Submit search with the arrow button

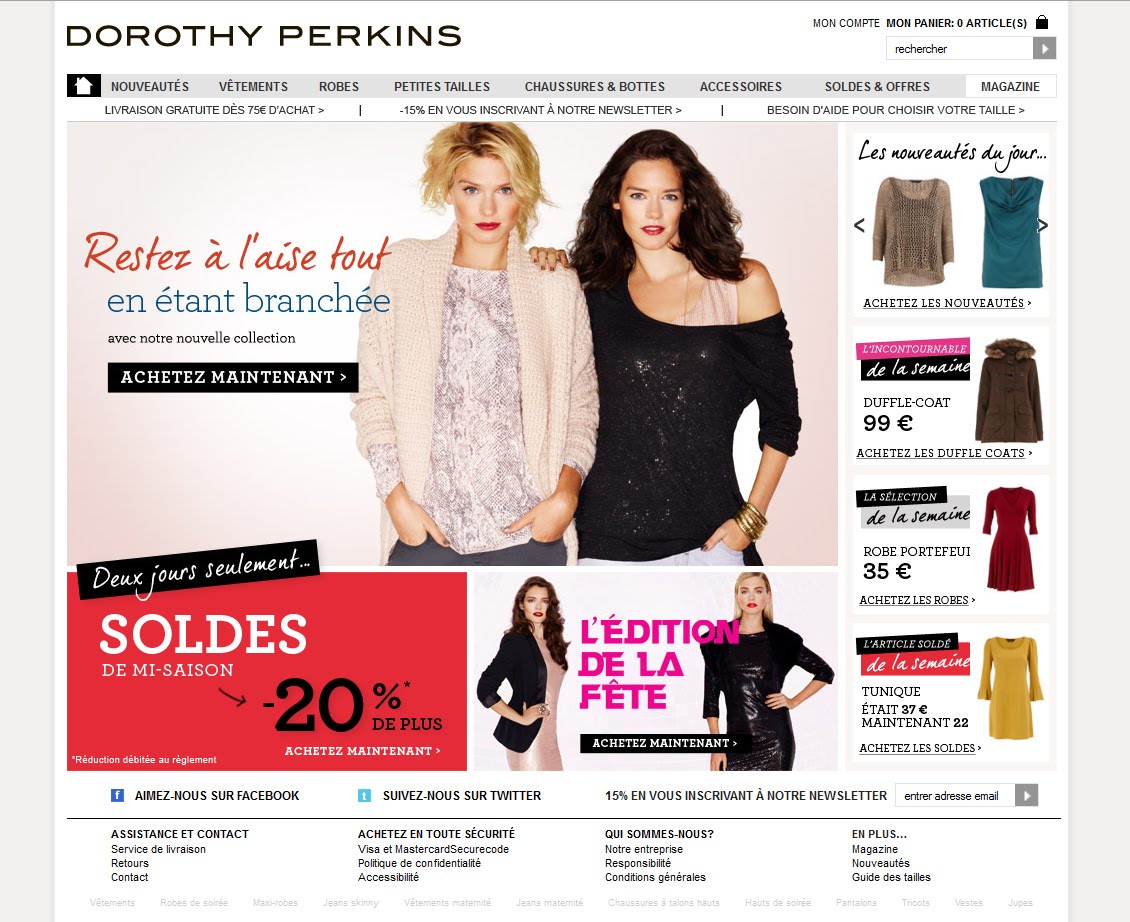(x=1044, y=48)
